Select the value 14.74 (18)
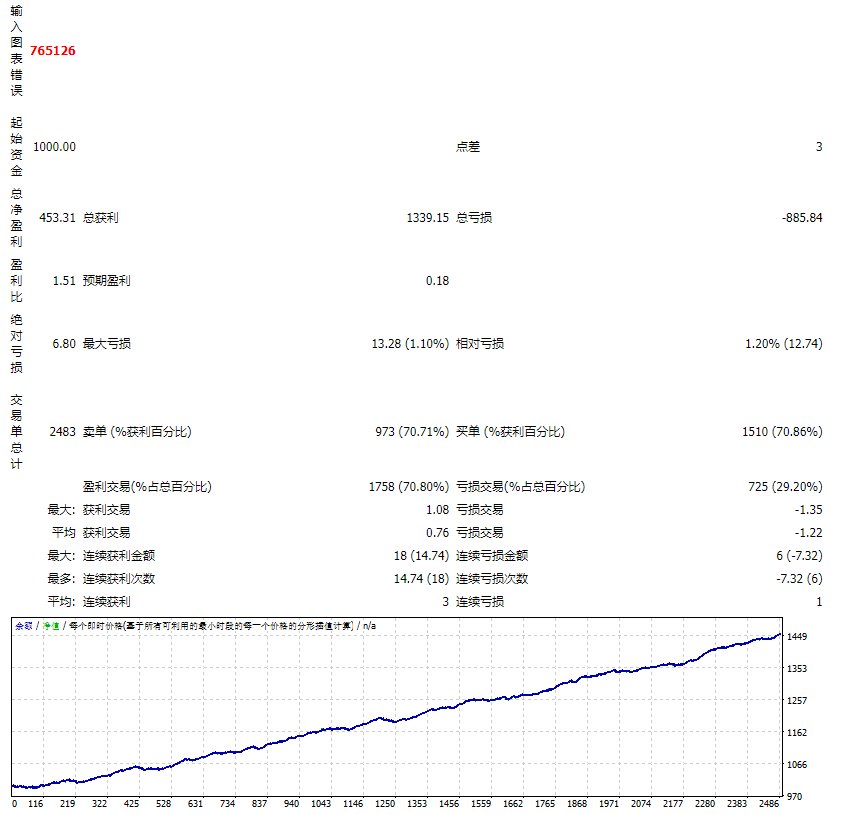This screenshot has width=845, height=815. [421, 579]
